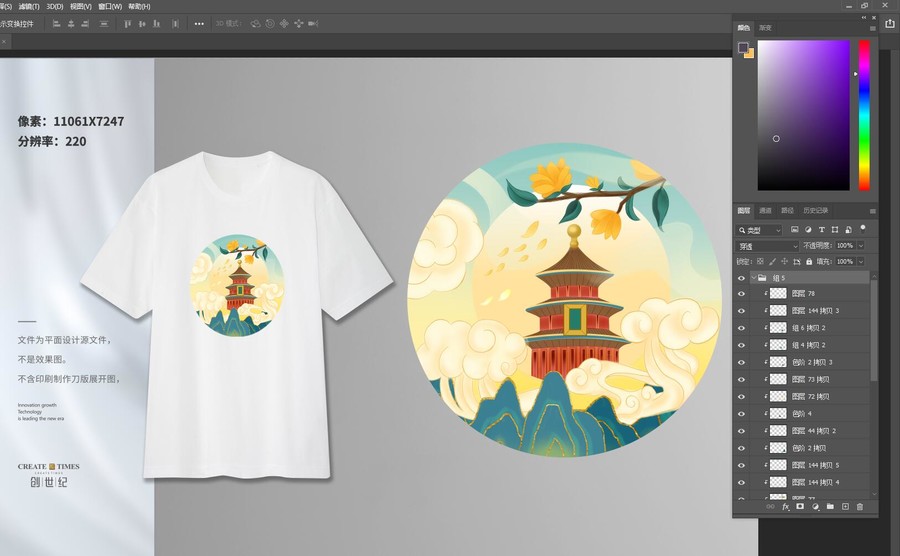900x556 pixels.
Task: Filter layers by shape layers icon
Action: pyautogui.click(x=835, y=230)
